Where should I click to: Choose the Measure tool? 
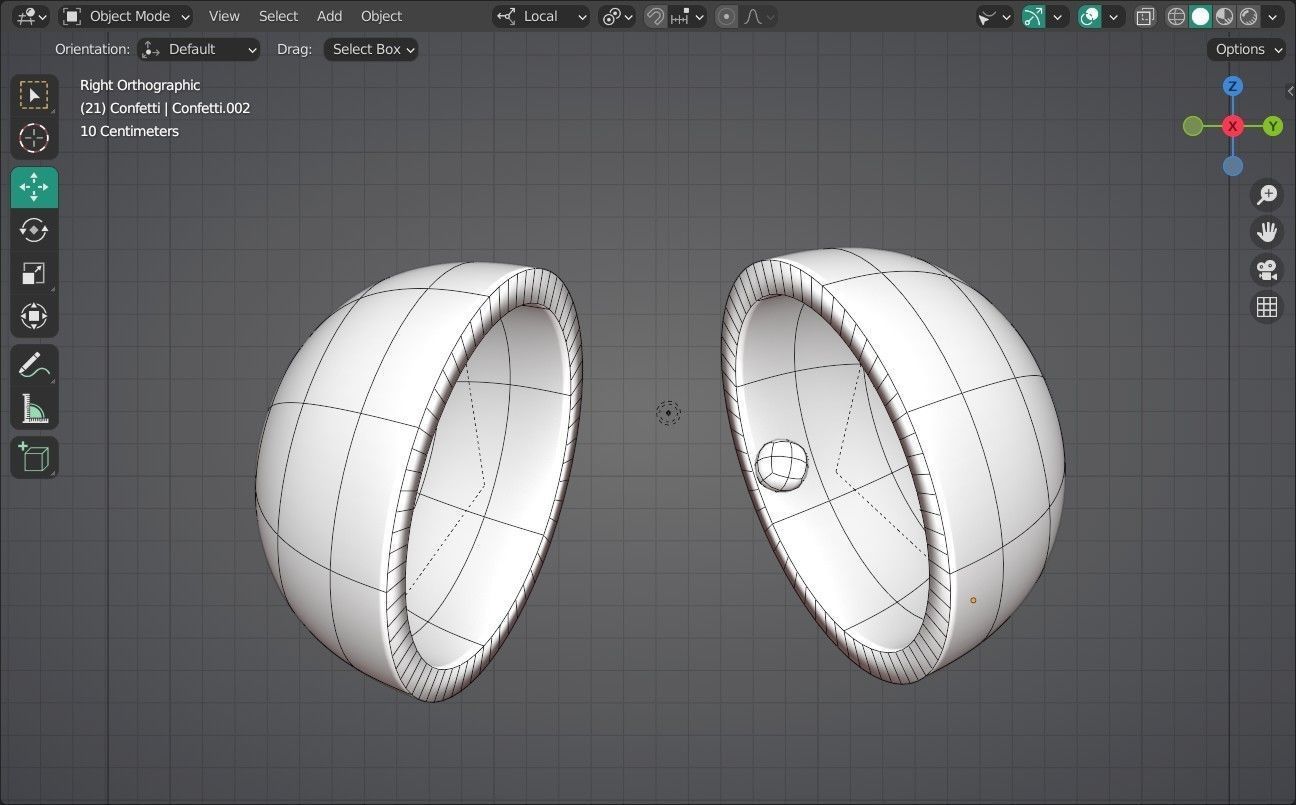tap(34, 408)
